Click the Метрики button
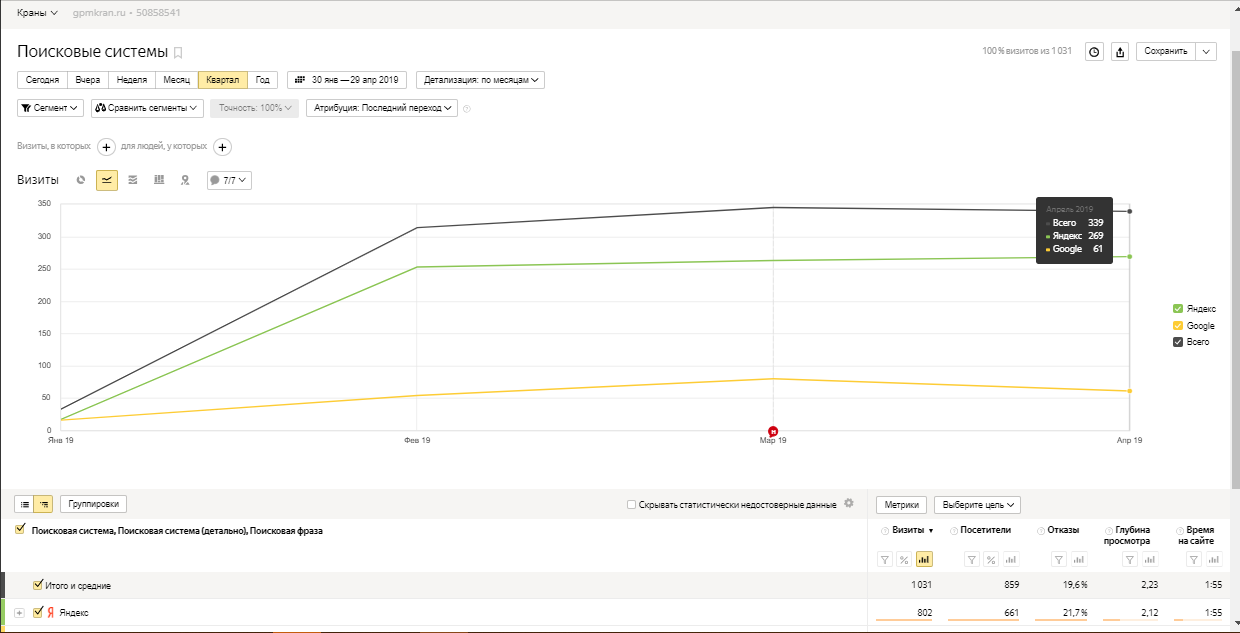1240x633 pixels. click(x=901, y=505)
